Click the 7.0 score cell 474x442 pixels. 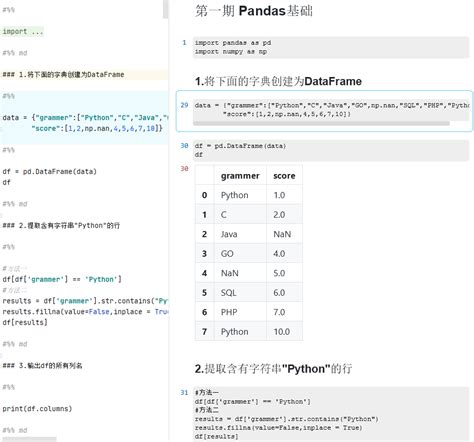coord(279,312)
